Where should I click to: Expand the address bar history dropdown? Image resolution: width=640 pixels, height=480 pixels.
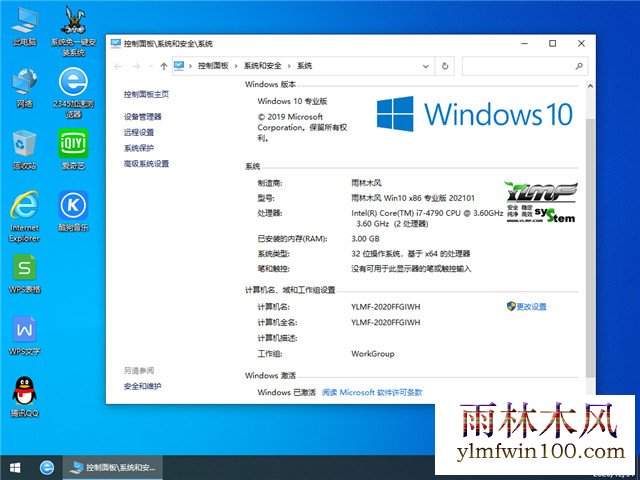click(425, 66)
